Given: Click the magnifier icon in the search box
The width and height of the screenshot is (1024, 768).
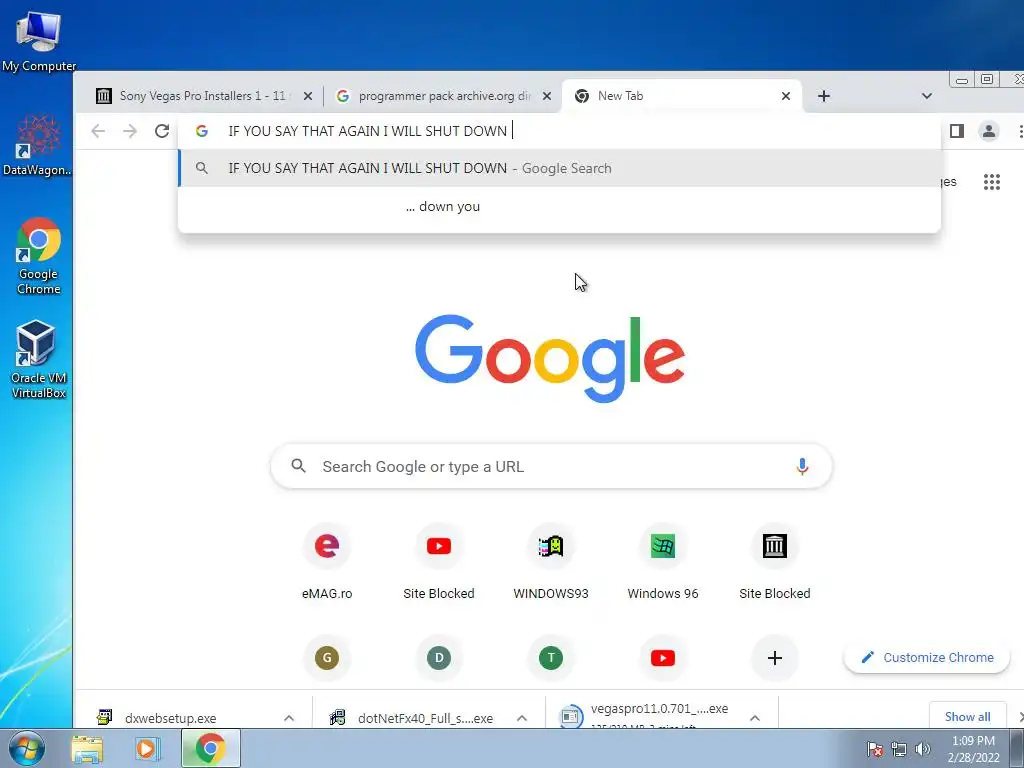Looking at the screenshot, I should point(298,466).
